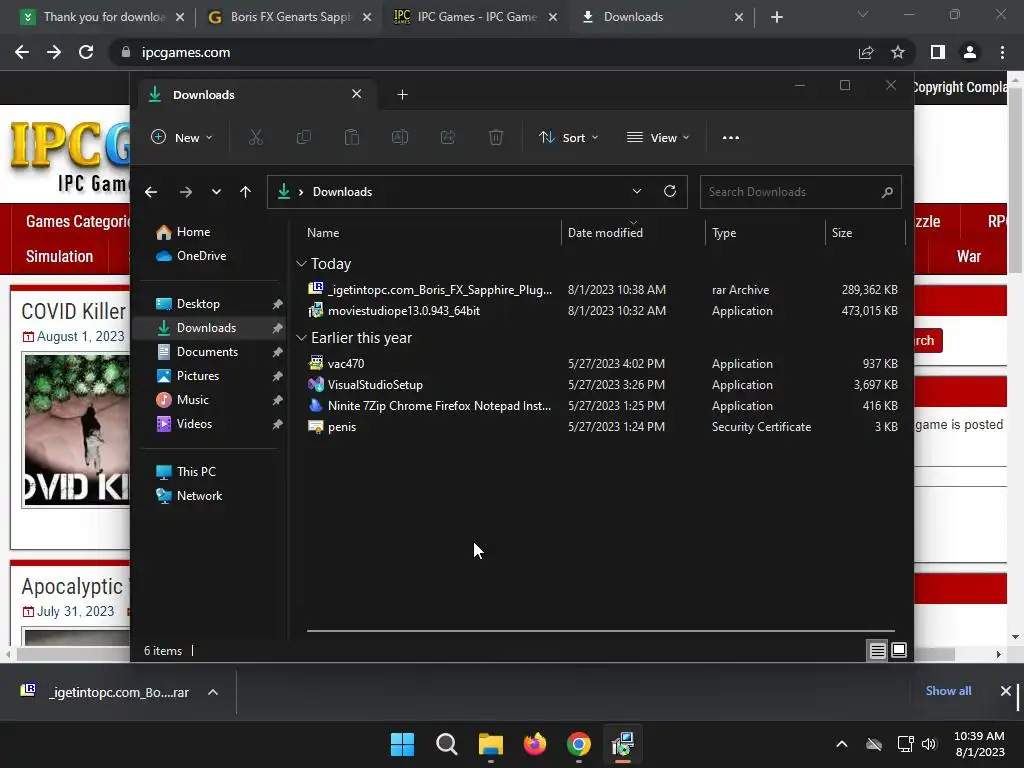Screen dimensions: 1024x768
Task: Switch to Boris FX Genarts Sapphire tab
Action: [x=287, y=17]
